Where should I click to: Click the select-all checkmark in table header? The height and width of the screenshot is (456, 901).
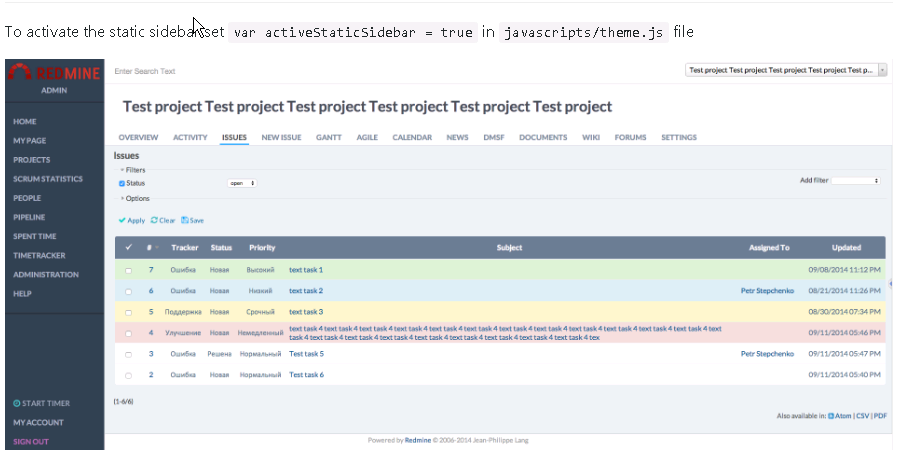[x=128, y=247]
